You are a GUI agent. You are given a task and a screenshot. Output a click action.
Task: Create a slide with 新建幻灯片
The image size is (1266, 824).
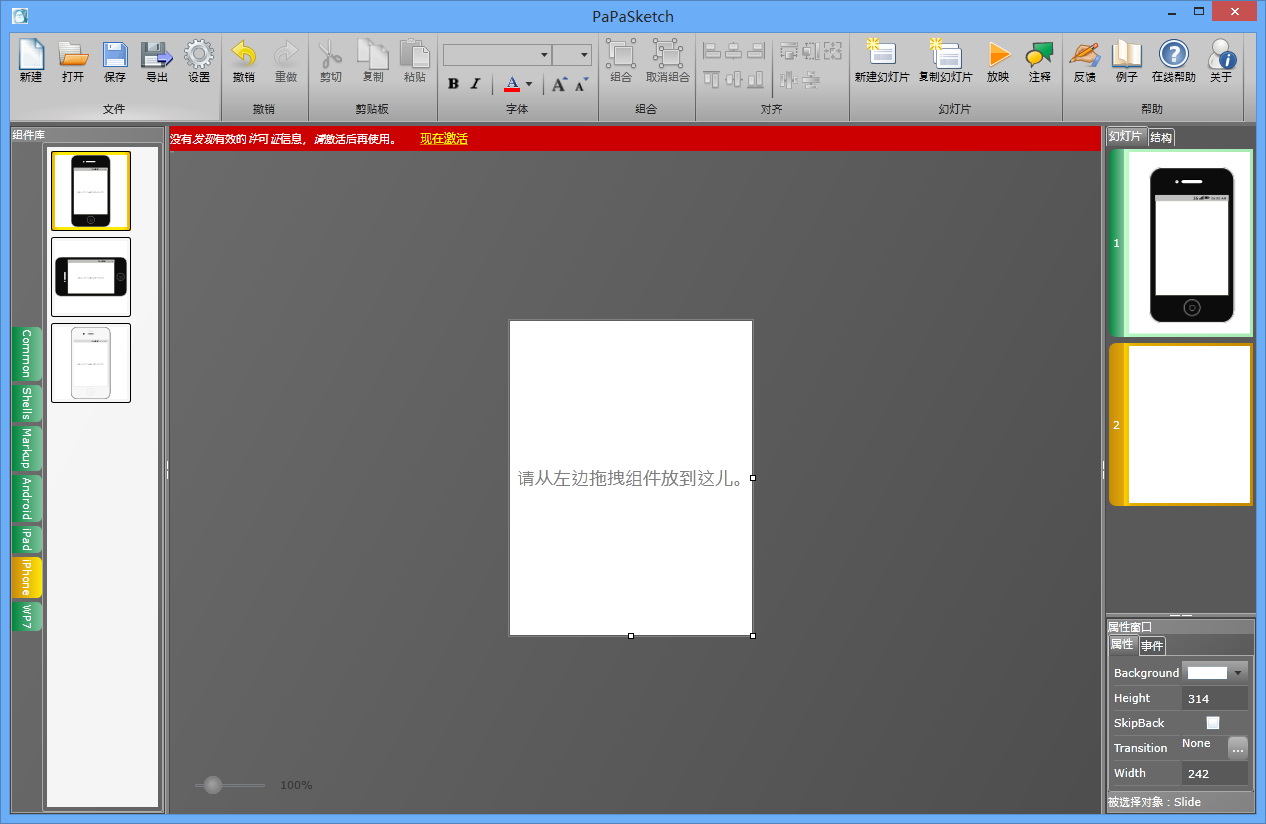click(882, 61)
